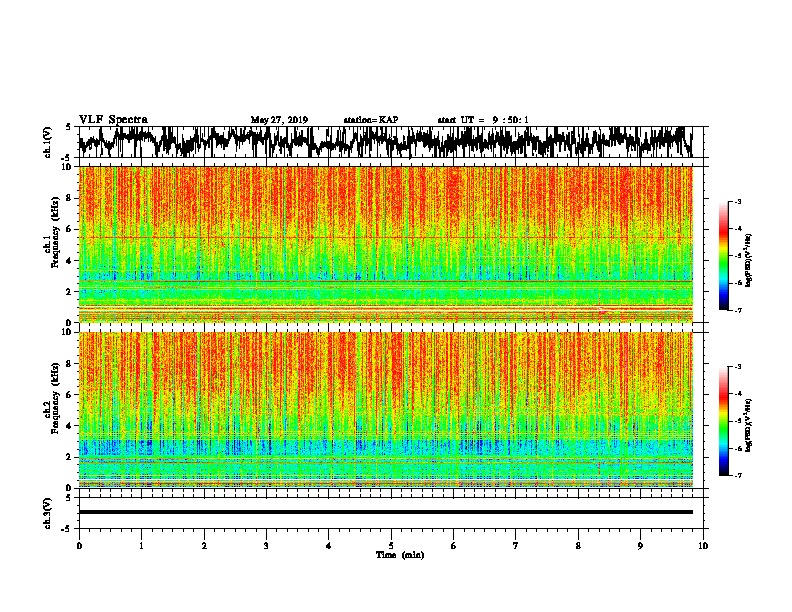The width and height of the screenshot is (792, 612).
Task: Click time axis tick label '2'
Action: pyautogui.click(x=204, y=546)
